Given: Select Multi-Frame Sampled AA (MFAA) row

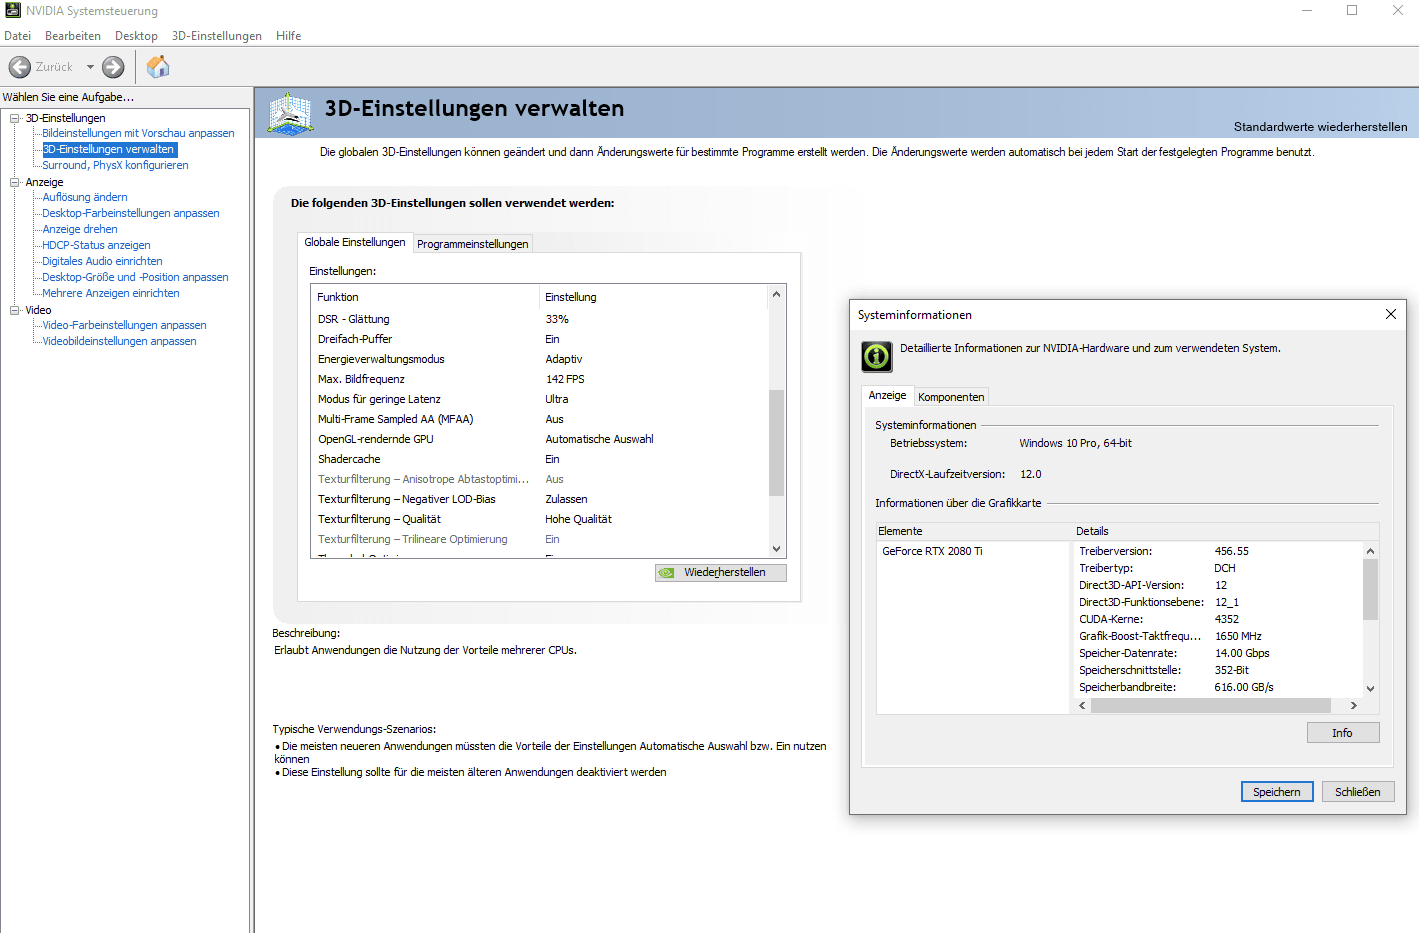Looking at the screenshot, I should pos(540,419).
